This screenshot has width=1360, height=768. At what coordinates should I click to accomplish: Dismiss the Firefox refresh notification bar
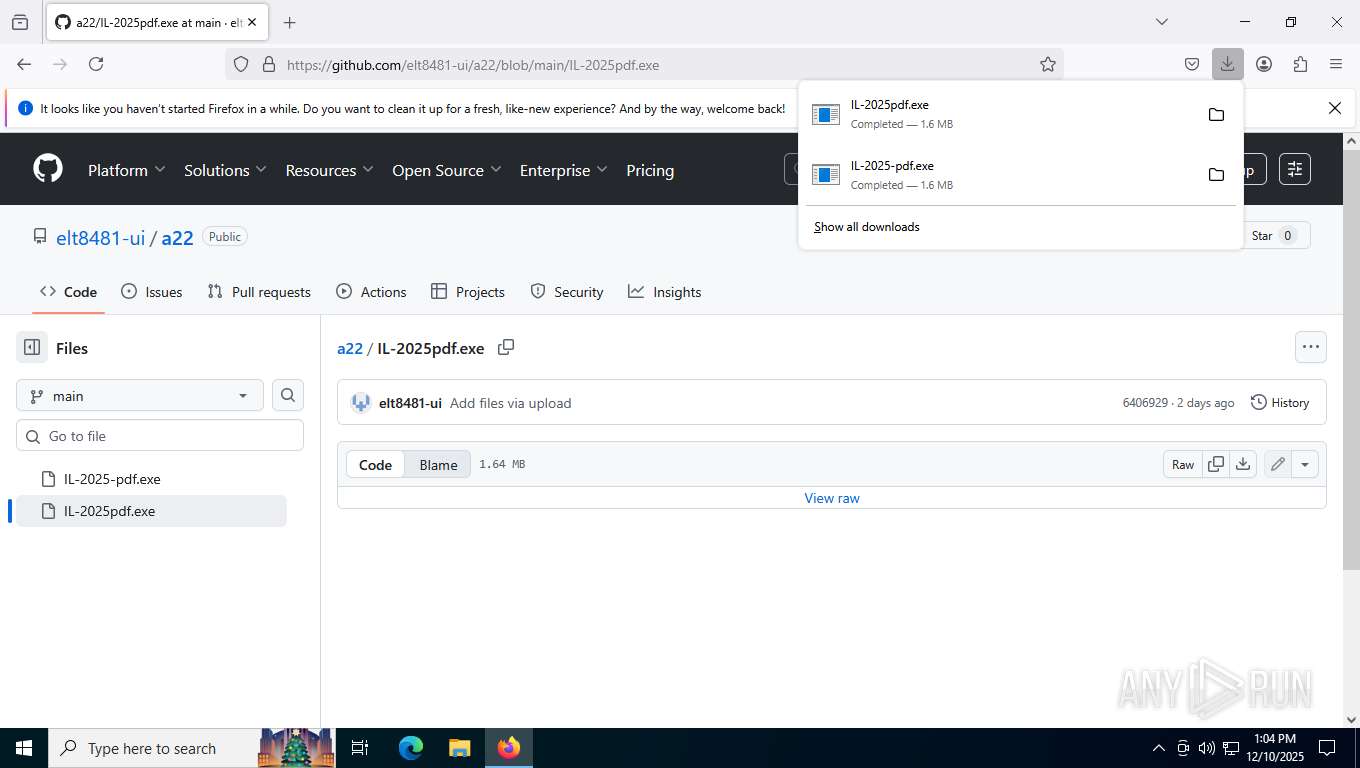coord(1334,108)
